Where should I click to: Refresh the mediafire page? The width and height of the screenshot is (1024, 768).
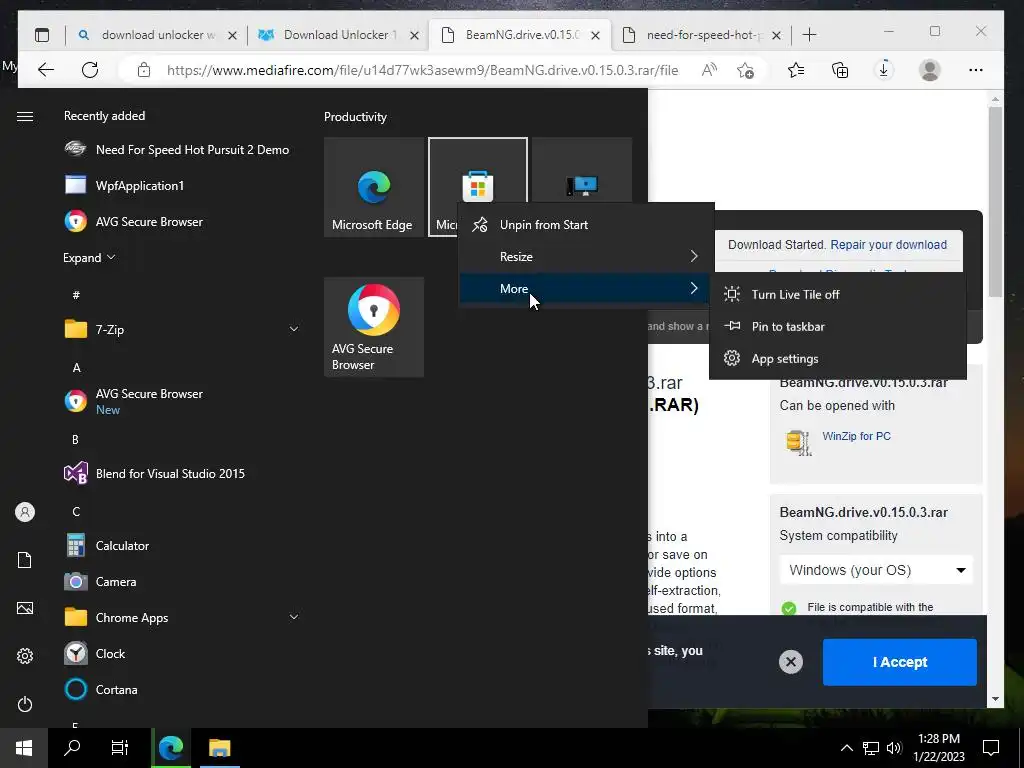point(90,70)
